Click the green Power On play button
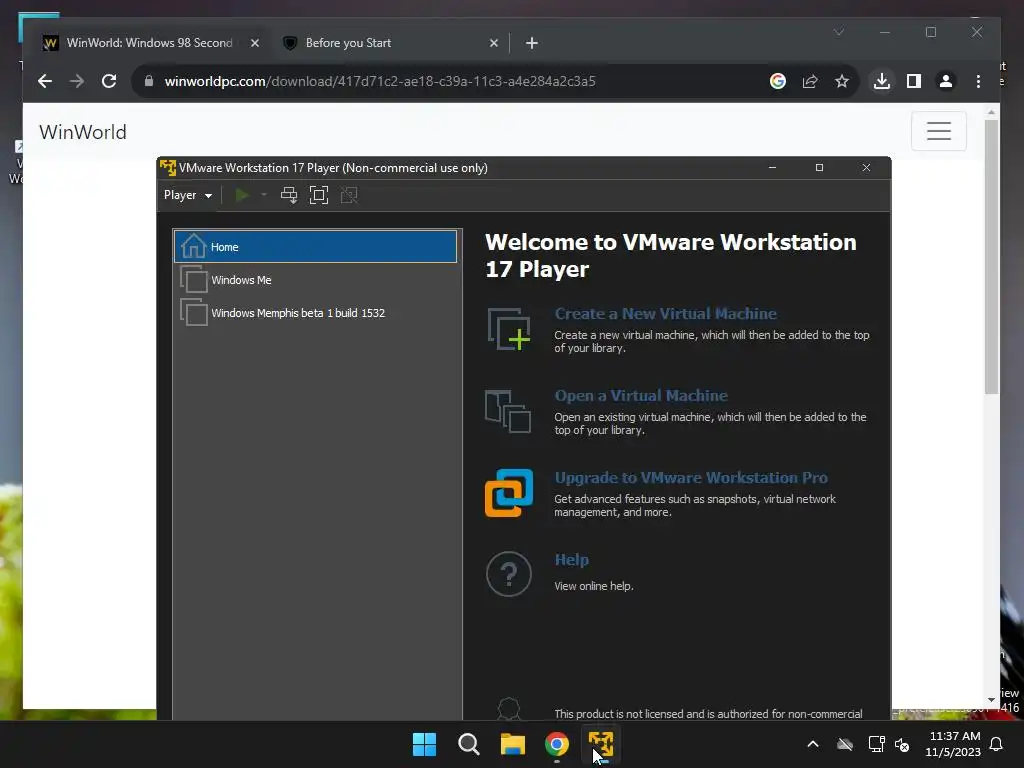1024x768 pixels. point(242,195)
